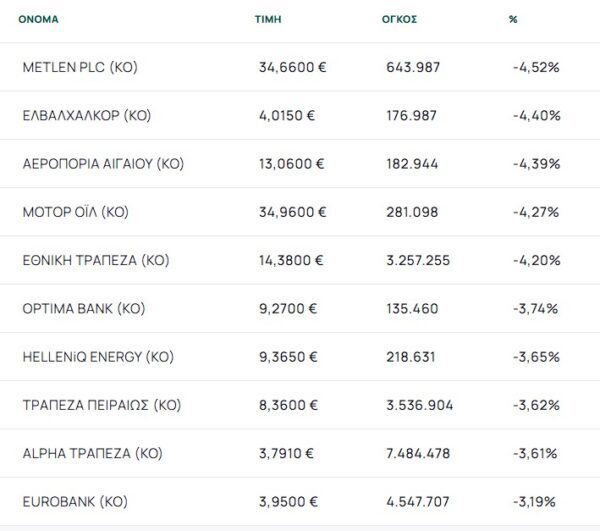Open ΜΟΤΟΡ ΟΪΛ (ΚΟ) stock
This screenshot has width=600, height=531.
click(76, 212)
